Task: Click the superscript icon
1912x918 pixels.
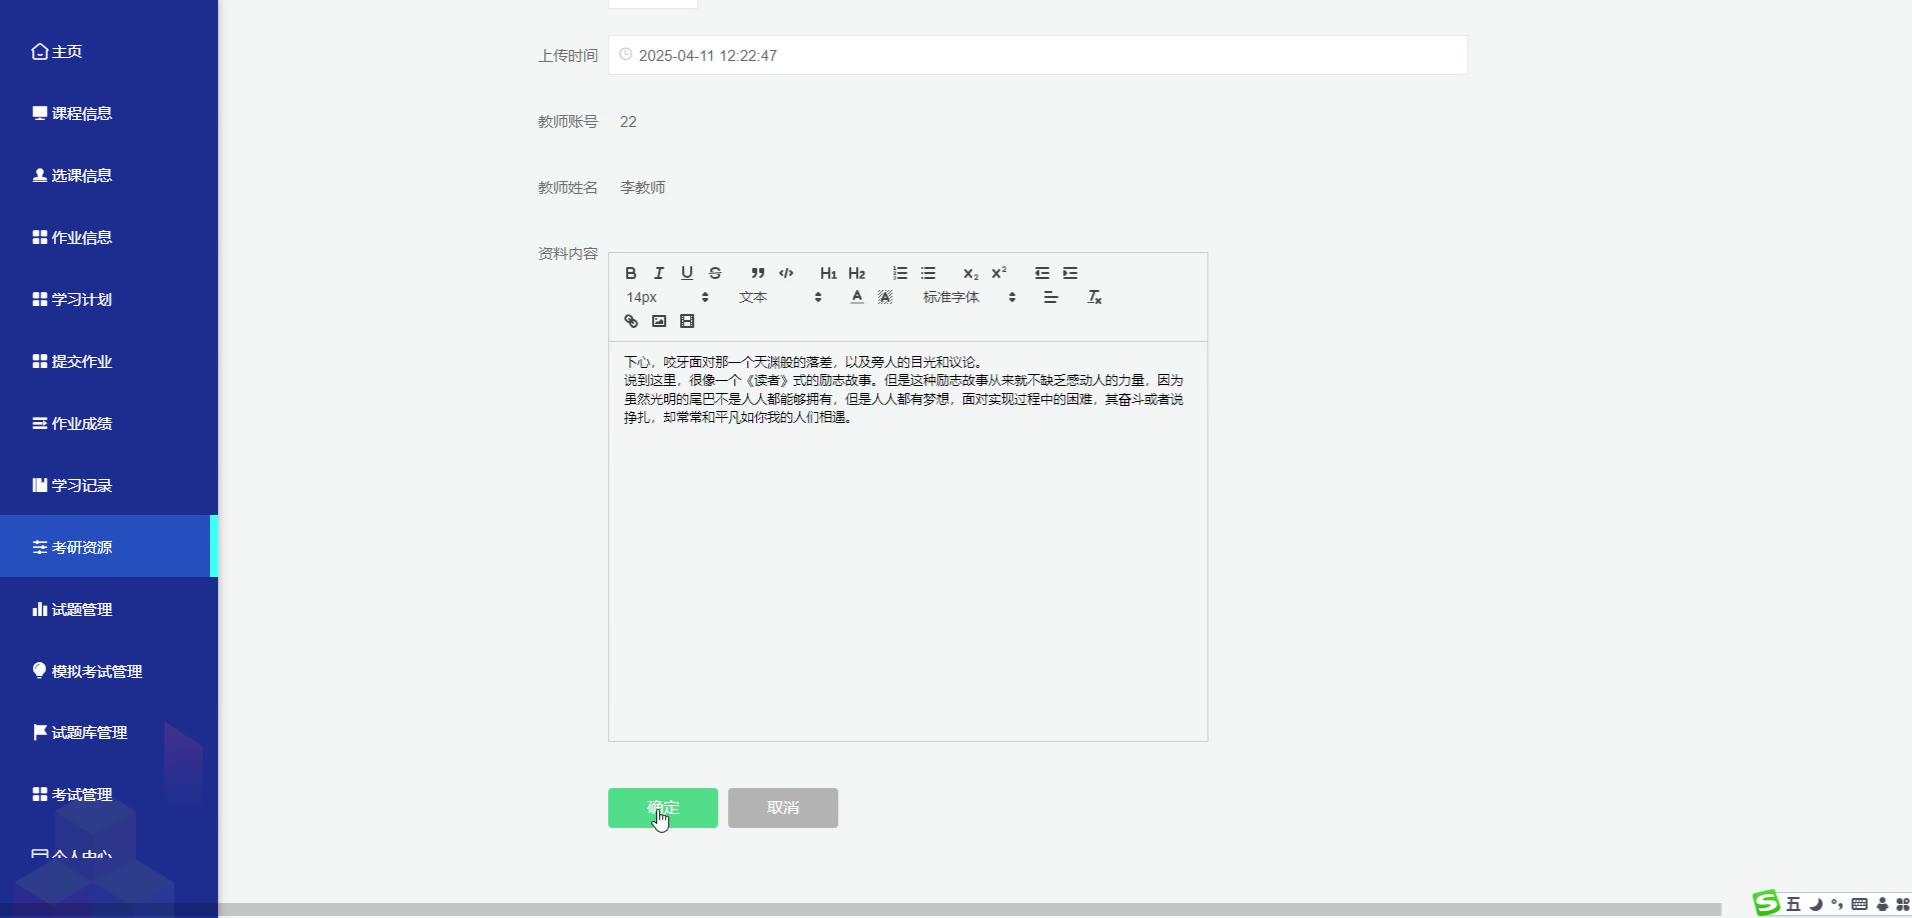Action: coord(998,273)
